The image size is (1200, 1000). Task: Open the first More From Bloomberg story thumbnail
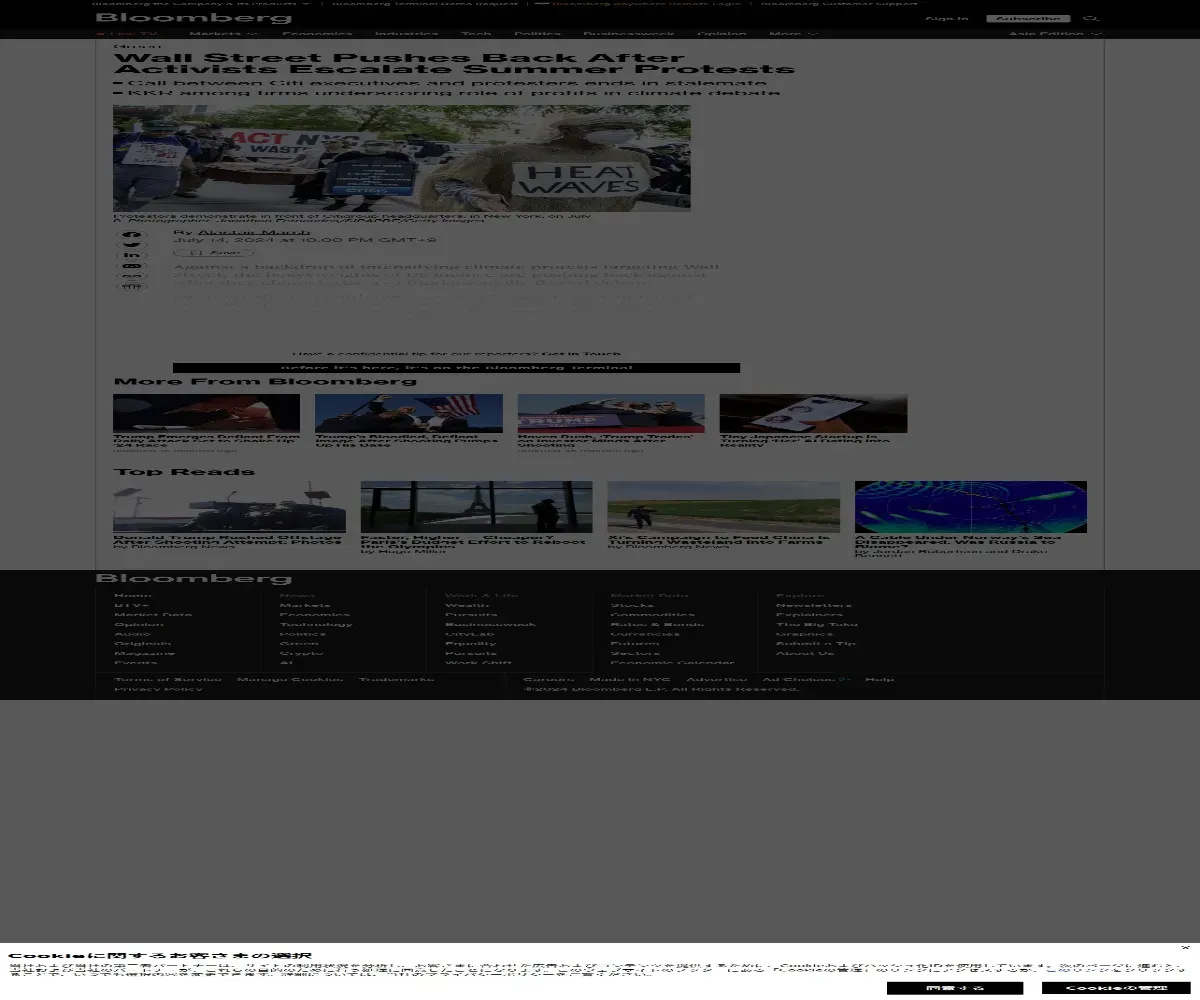click(x=206, y=413)
